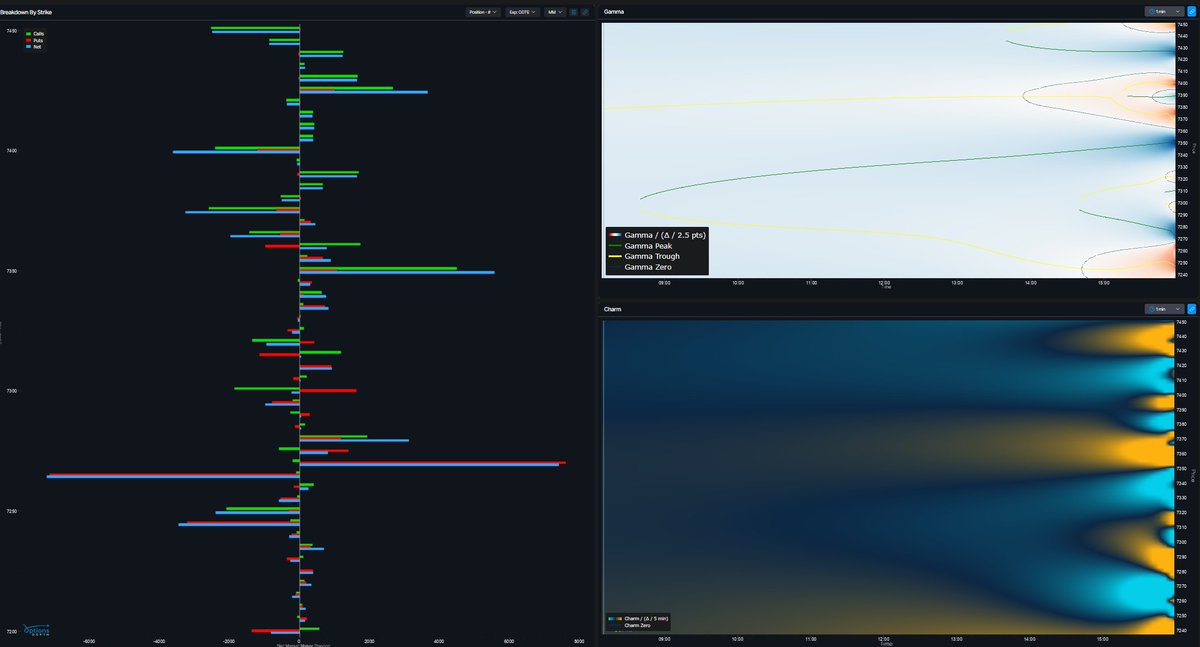Open the Charm panel time interval dropdown
Image resolution: width=1200 pixels, height=647 pixels.
pos(1165,309)
